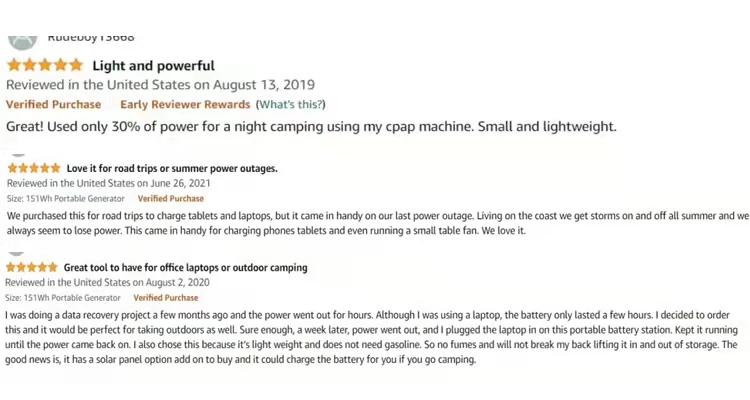The image size is (750, 400).
Task: Click the five-star rating on the office laptops review
Action: [x=32, y=267]
